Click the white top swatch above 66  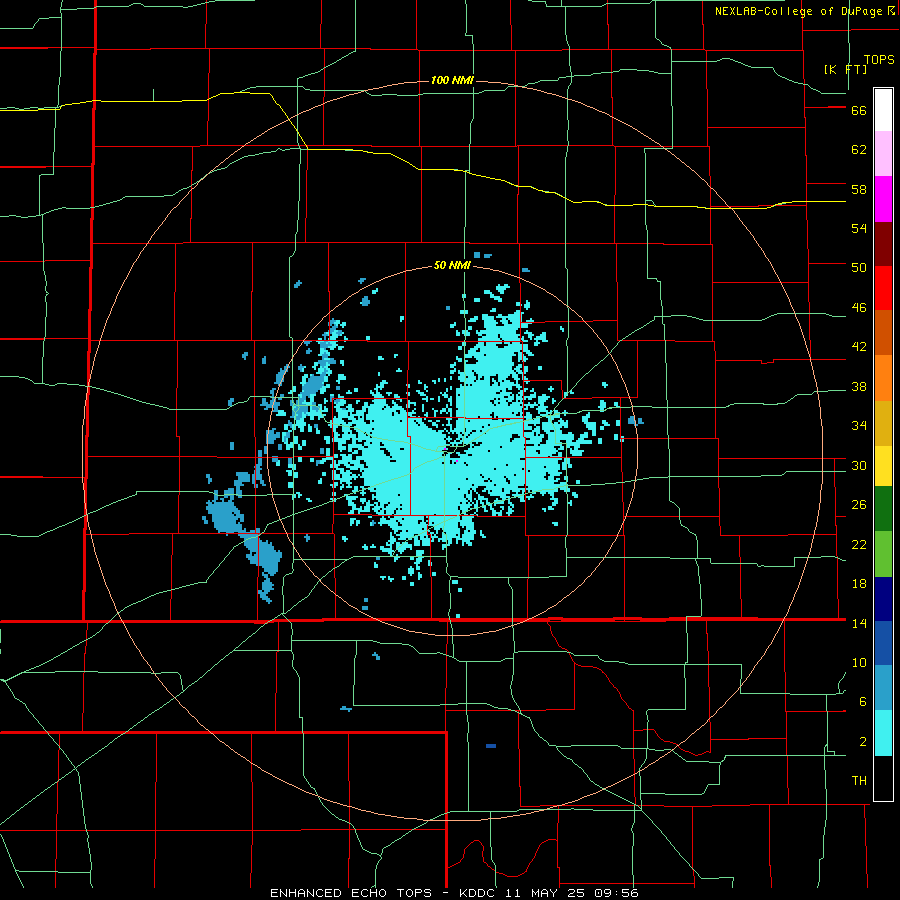click(883, 110)
